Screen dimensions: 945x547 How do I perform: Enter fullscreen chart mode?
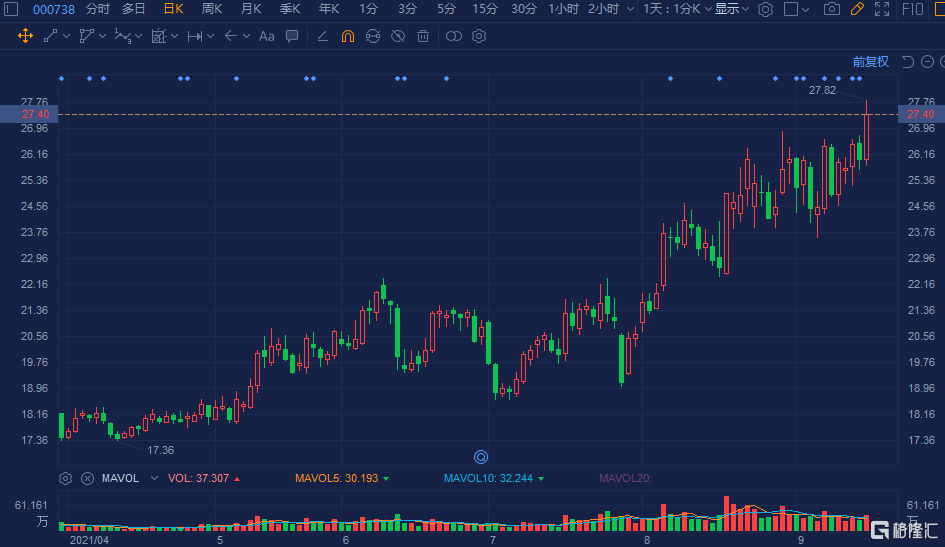tap(882, 9)
